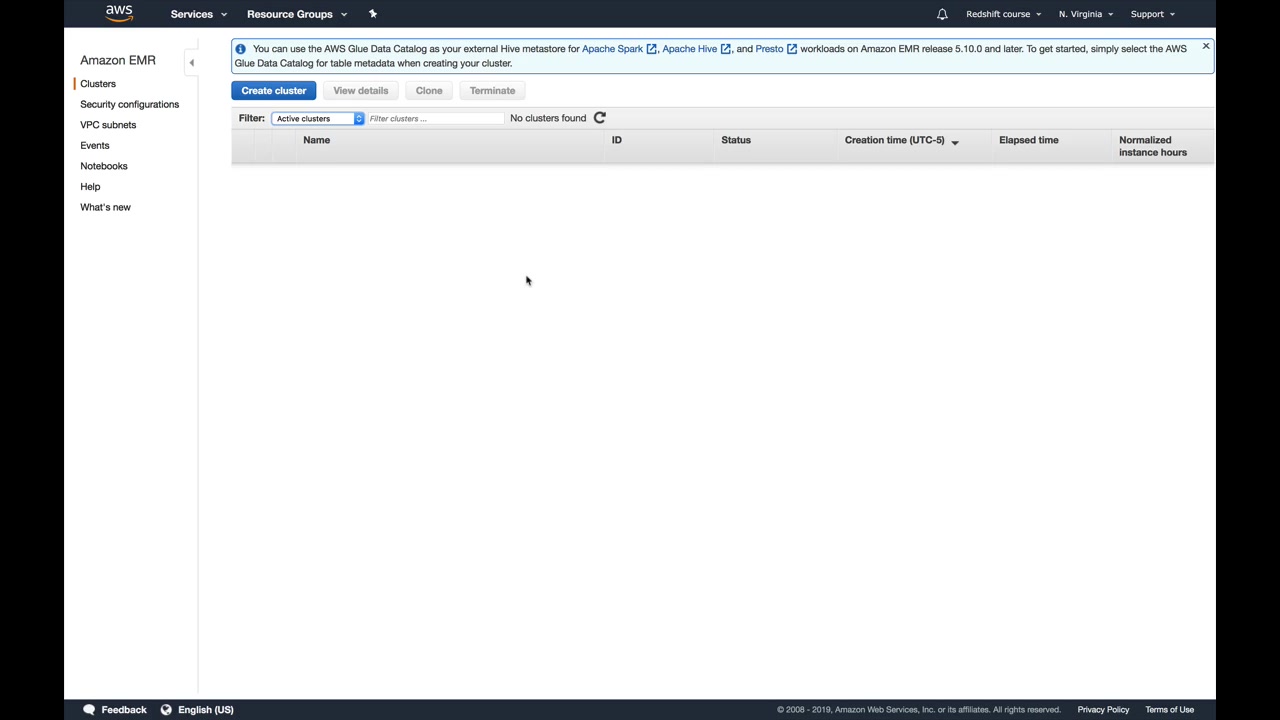Click the Name column header
Screen dimensions: 1280x720
[x=317, y=140]
